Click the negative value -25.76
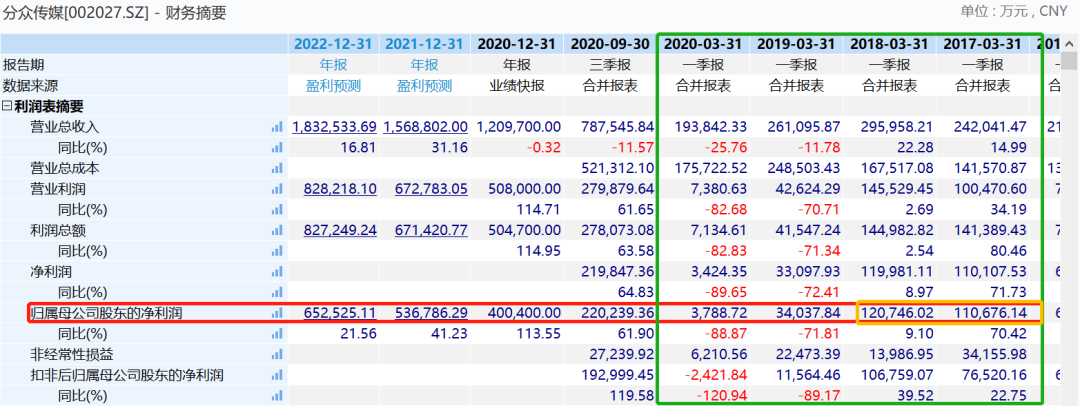The height and width of the screenshot is (406, 1080). click(725, 148)
